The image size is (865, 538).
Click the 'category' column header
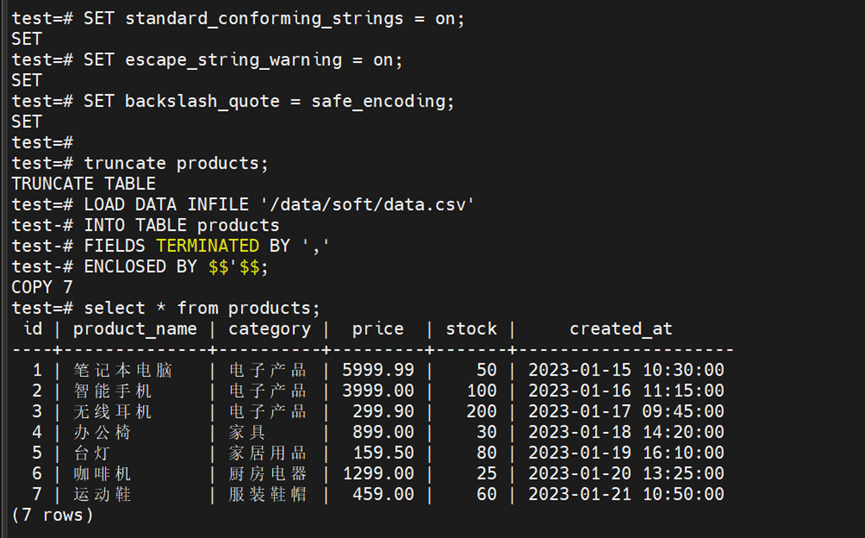[269, 329]
